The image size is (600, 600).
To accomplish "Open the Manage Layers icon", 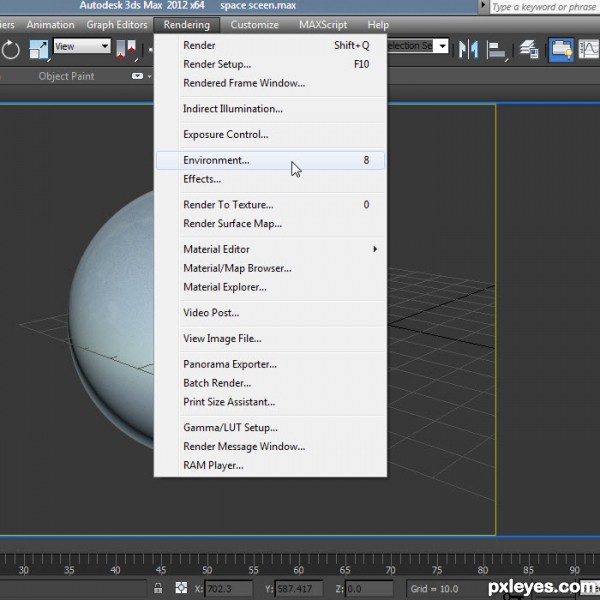I will [x=528, y=50].
